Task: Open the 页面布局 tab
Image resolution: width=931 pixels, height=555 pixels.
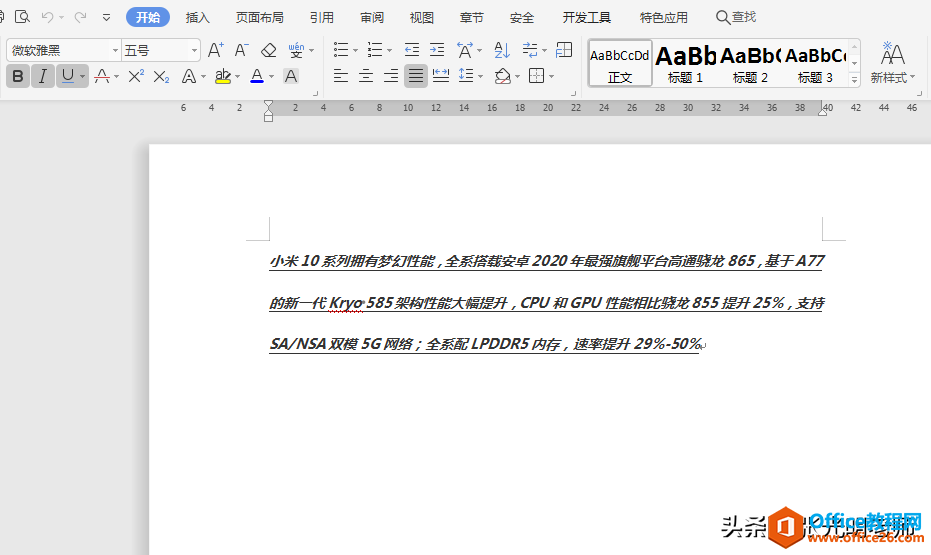Action: pyautogui.click(x=259, y=18)
